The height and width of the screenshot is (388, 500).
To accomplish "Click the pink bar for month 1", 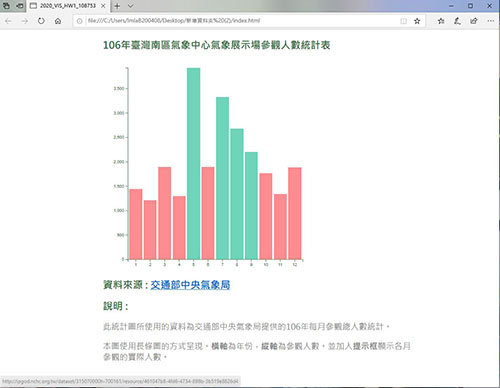I will click(x=136, y=224).
